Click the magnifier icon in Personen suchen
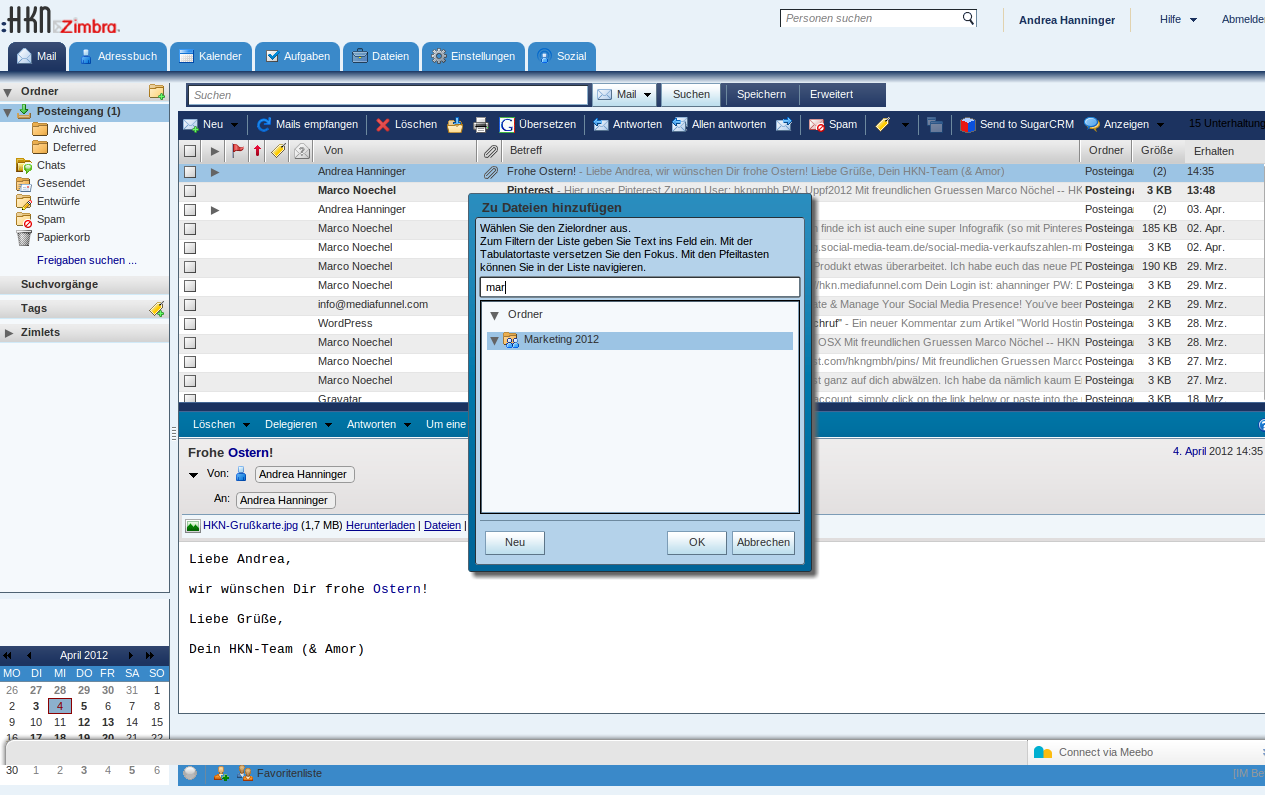This screenshot has width=1265, height=795. [x=968, y=18]
